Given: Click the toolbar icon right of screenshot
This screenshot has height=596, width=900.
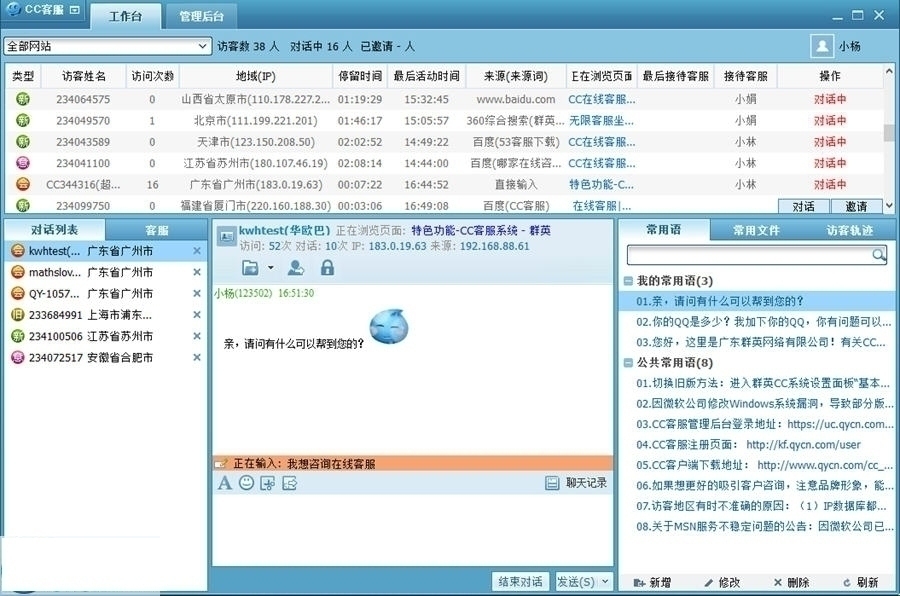Looking at the screenshot, I should [x=290, y=483].
